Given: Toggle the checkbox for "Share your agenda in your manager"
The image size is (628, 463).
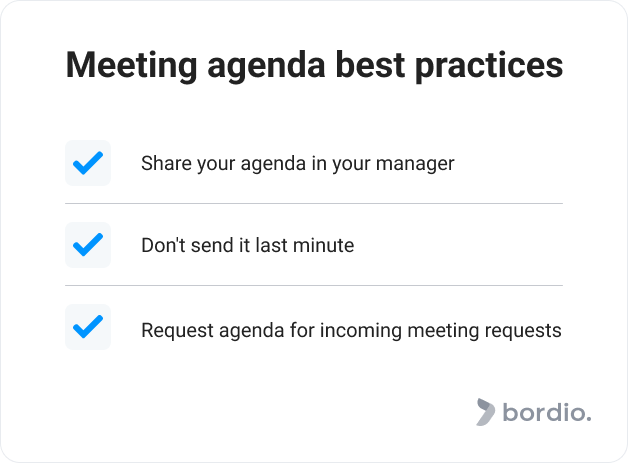Looking at the screenshot, I should [x=88, y=163].
